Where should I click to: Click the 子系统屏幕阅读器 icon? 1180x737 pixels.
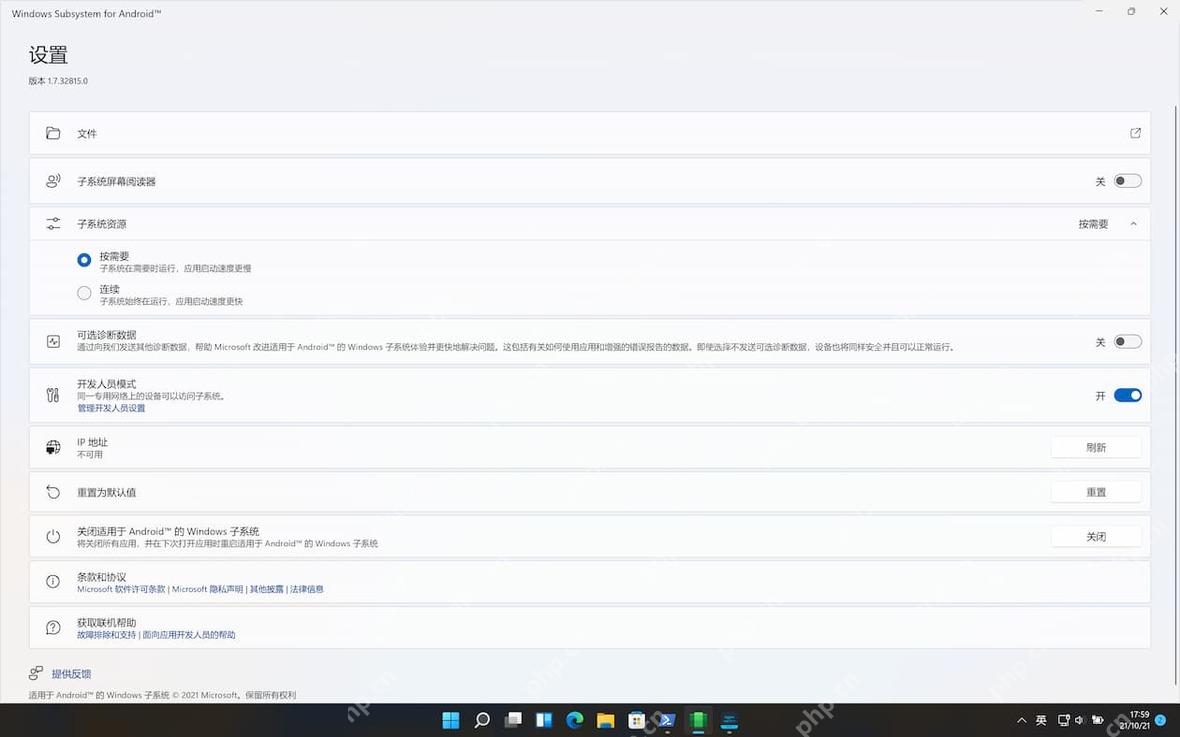point(53,181)
